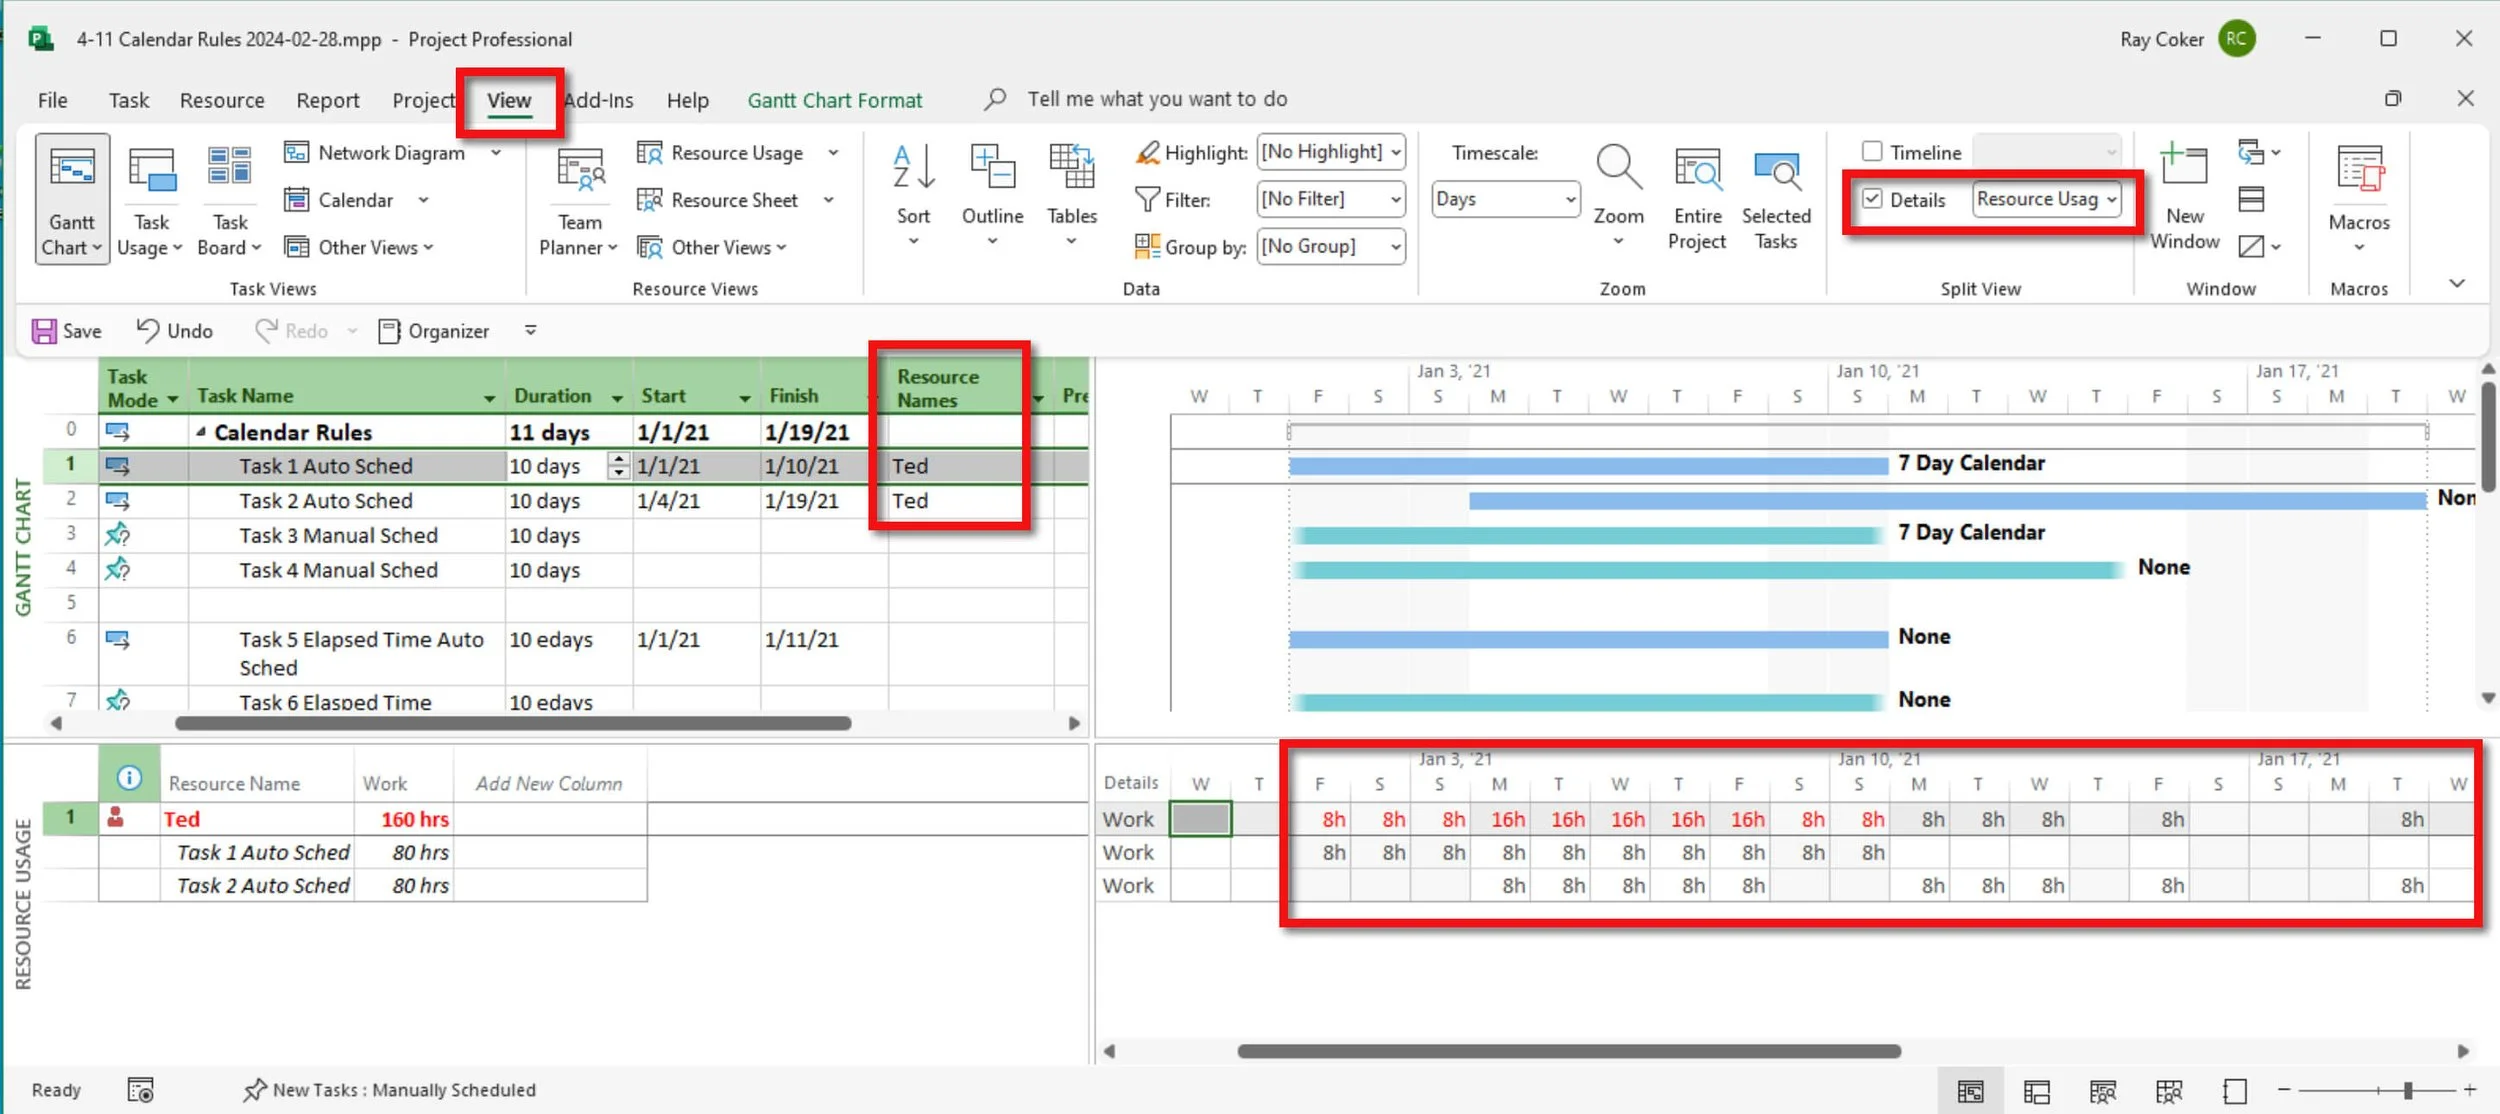Switch to the Resource tab

222,100
